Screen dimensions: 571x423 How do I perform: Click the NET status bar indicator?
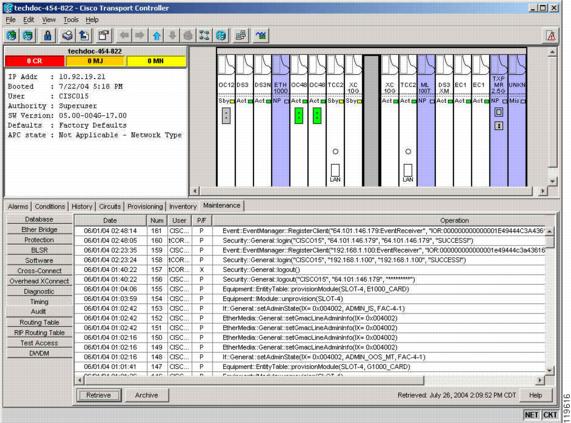pos(531,415)
